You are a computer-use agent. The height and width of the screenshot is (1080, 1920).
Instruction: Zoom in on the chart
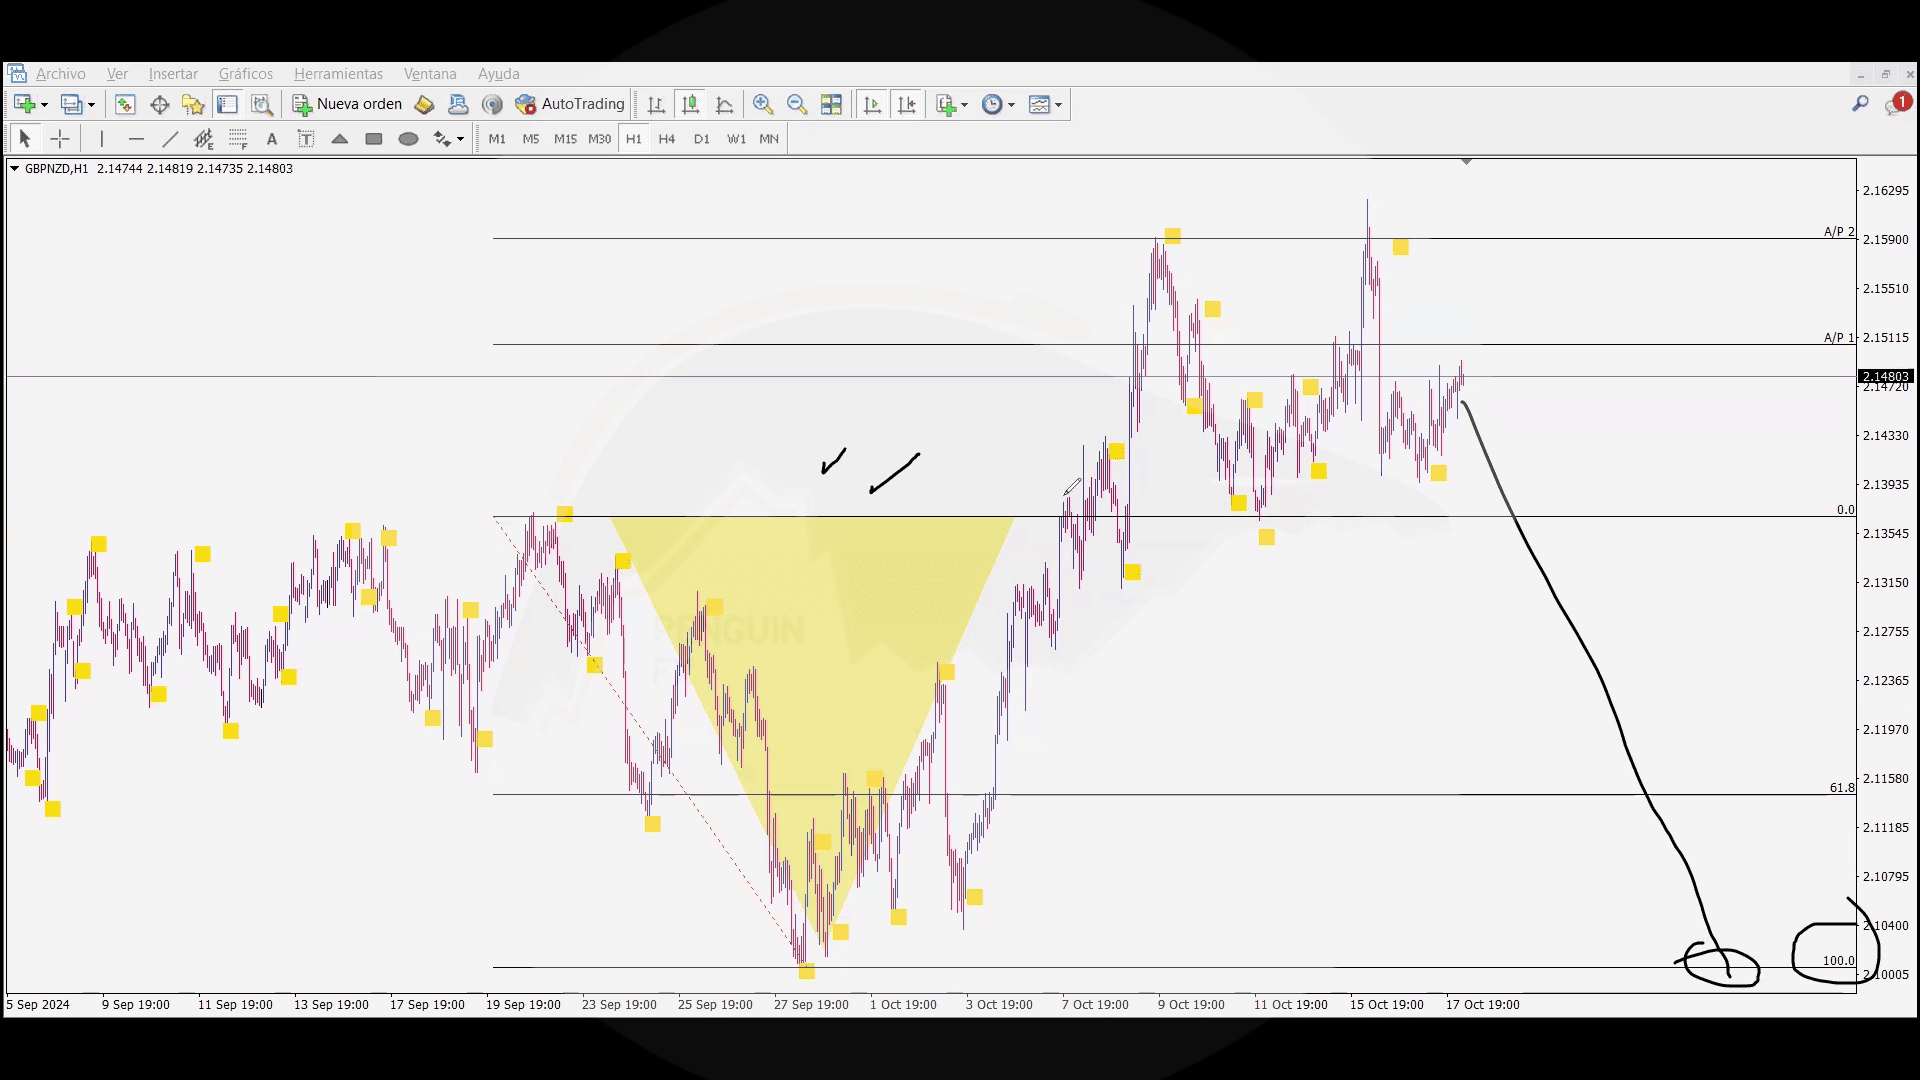click(x=763, y=104)
